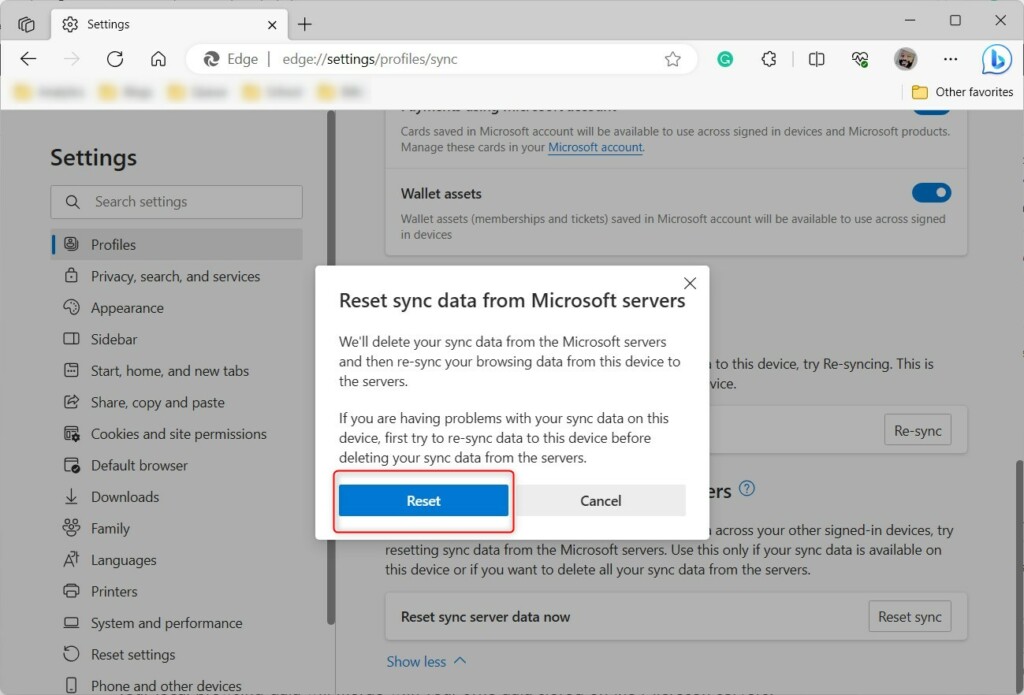1024x695 pixels.
Task: Click the favorites star in the address bar
Action: tap(673, 59)
